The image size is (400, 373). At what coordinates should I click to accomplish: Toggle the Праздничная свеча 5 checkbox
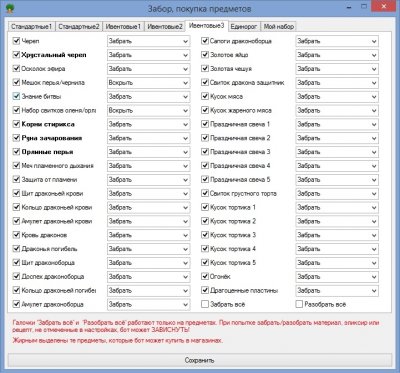click(205, 180)
